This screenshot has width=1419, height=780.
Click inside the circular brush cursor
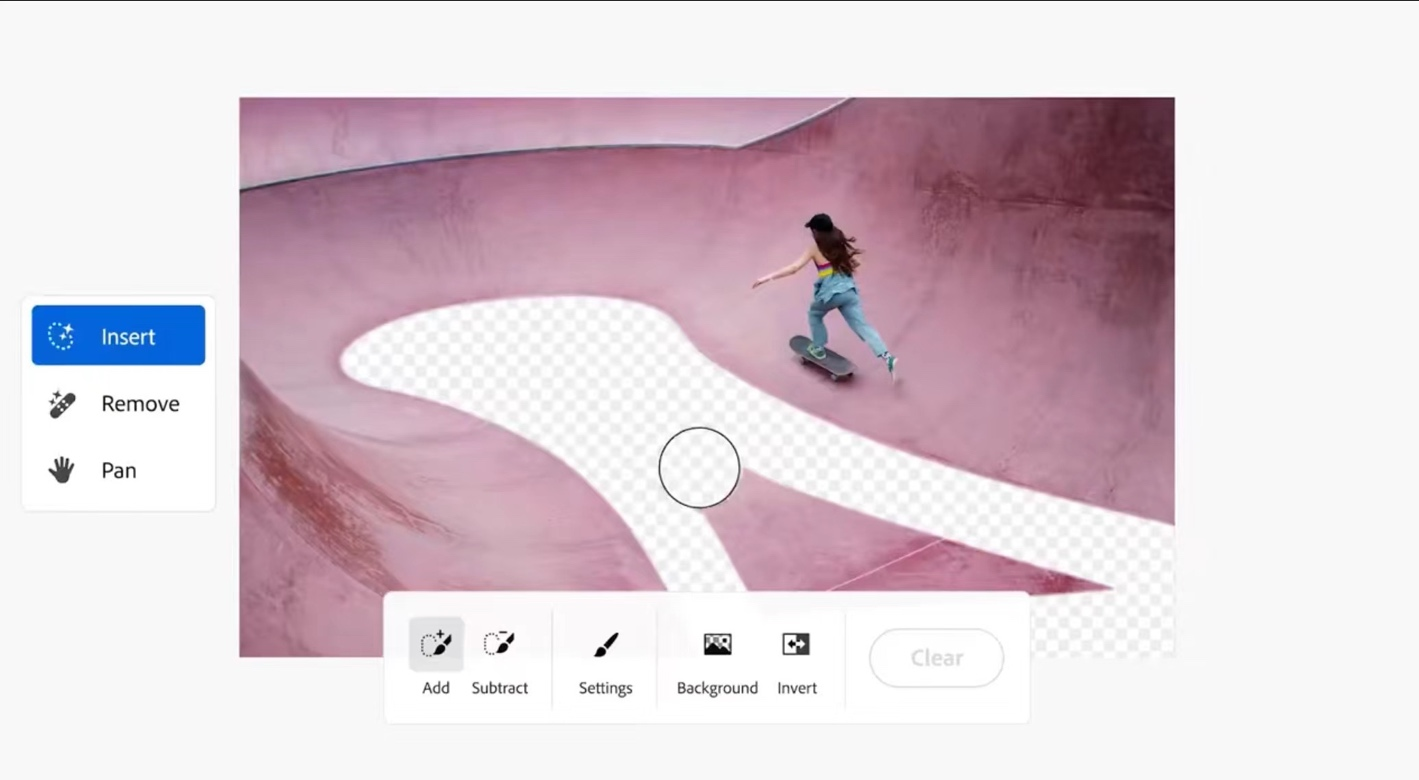tap(699, 468)
